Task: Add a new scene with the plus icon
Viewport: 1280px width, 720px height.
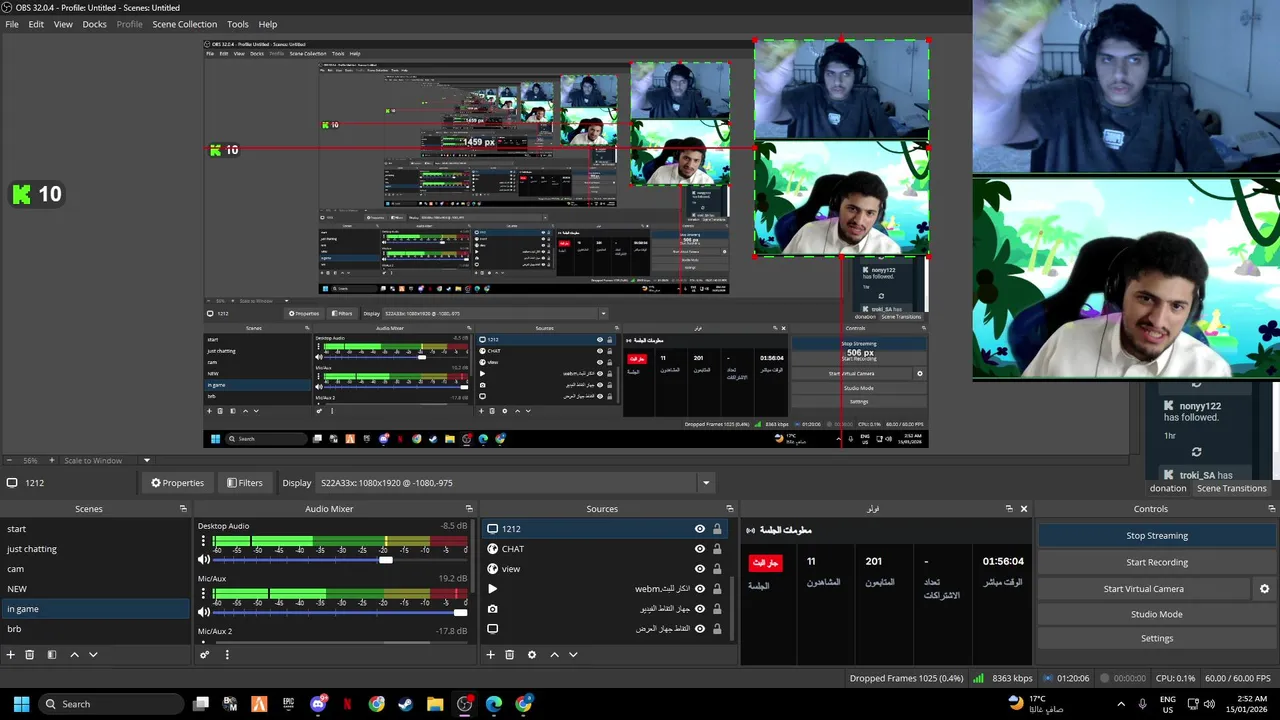Action: (11, 655)
